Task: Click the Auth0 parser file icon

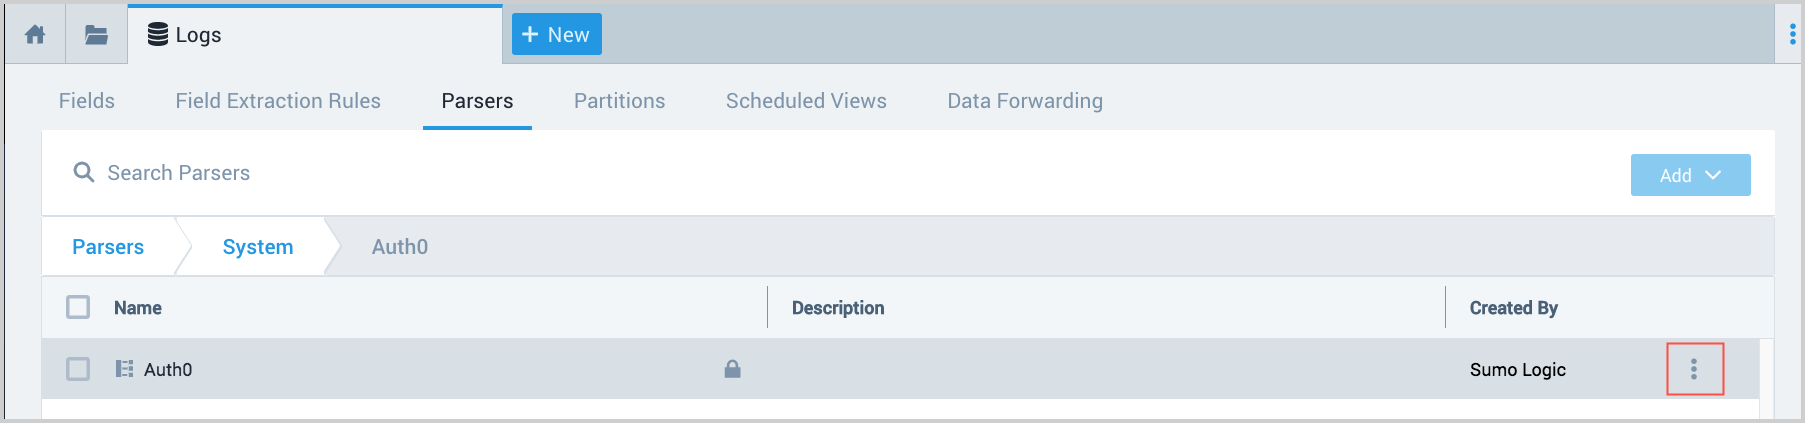Action: tap(124, 369)
